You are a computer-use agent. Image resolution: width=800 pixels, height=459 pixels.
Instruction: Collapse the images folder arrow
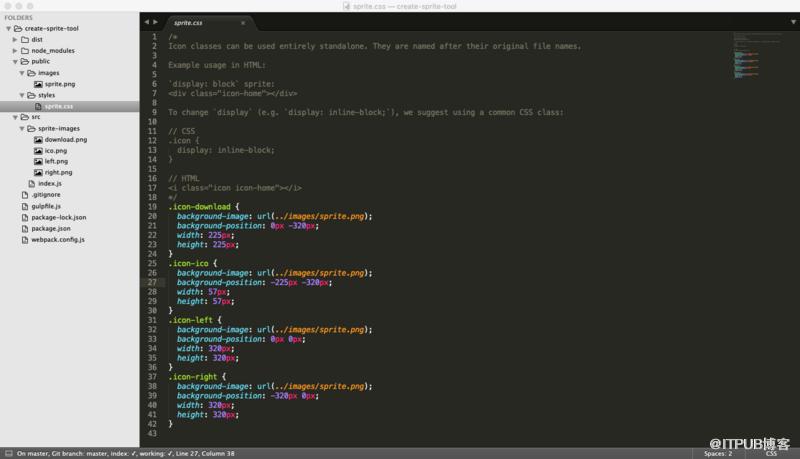(22, 73)
